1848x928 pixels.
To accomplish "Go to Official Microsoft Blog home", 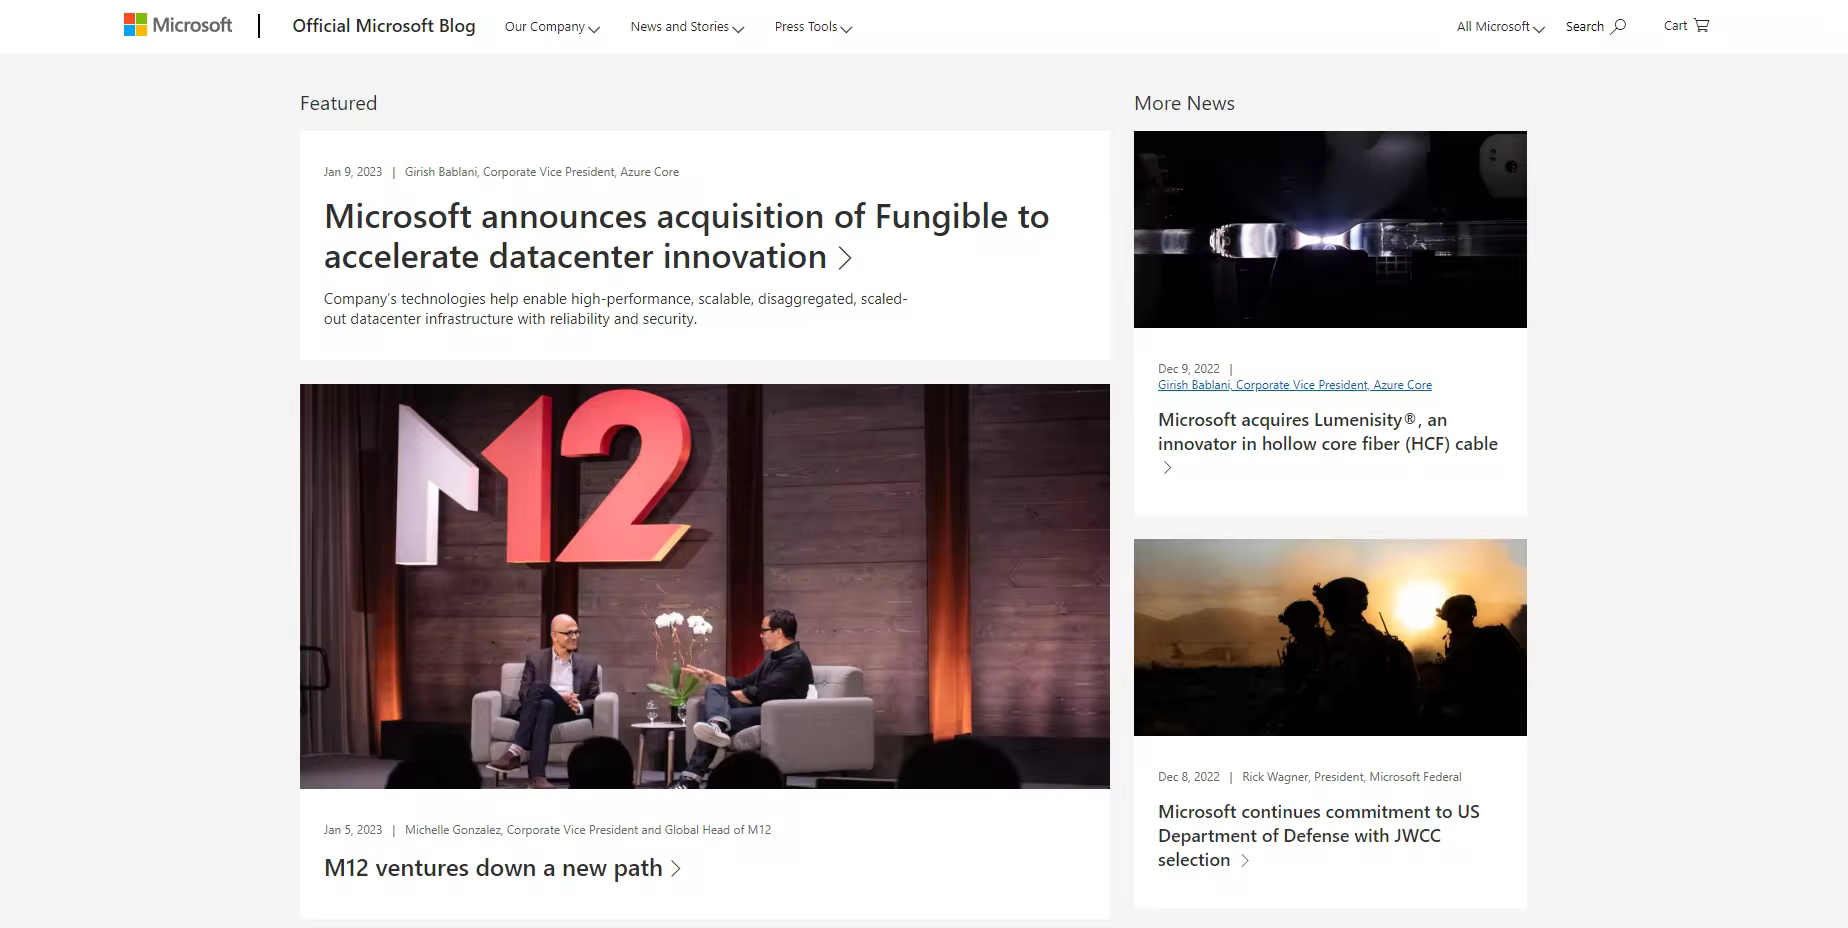I will [x=383, y=26].
